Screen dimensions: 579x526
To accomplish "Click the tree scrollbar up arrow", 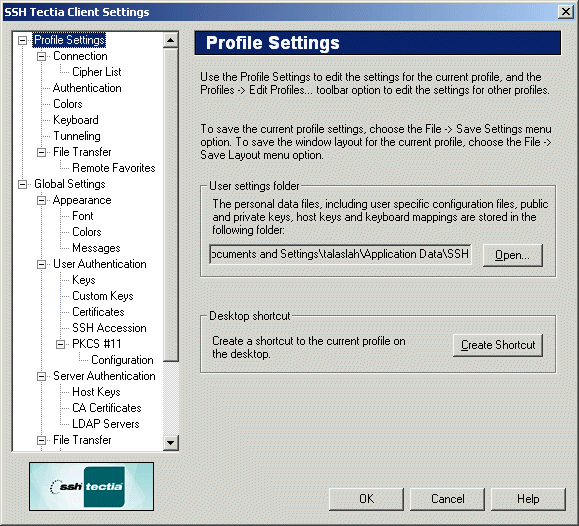I will click(x=171, y=40).
